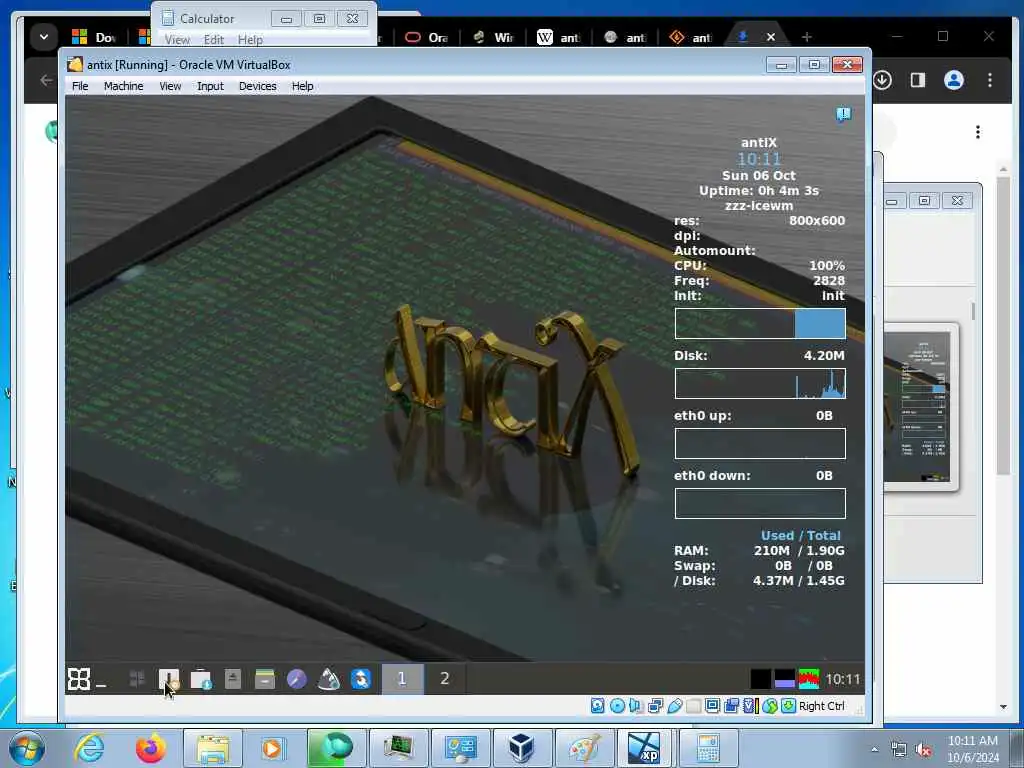Open Chrome downloads icon in browser toolbar
The image size is (1024, 768).
tap(883, 80)
